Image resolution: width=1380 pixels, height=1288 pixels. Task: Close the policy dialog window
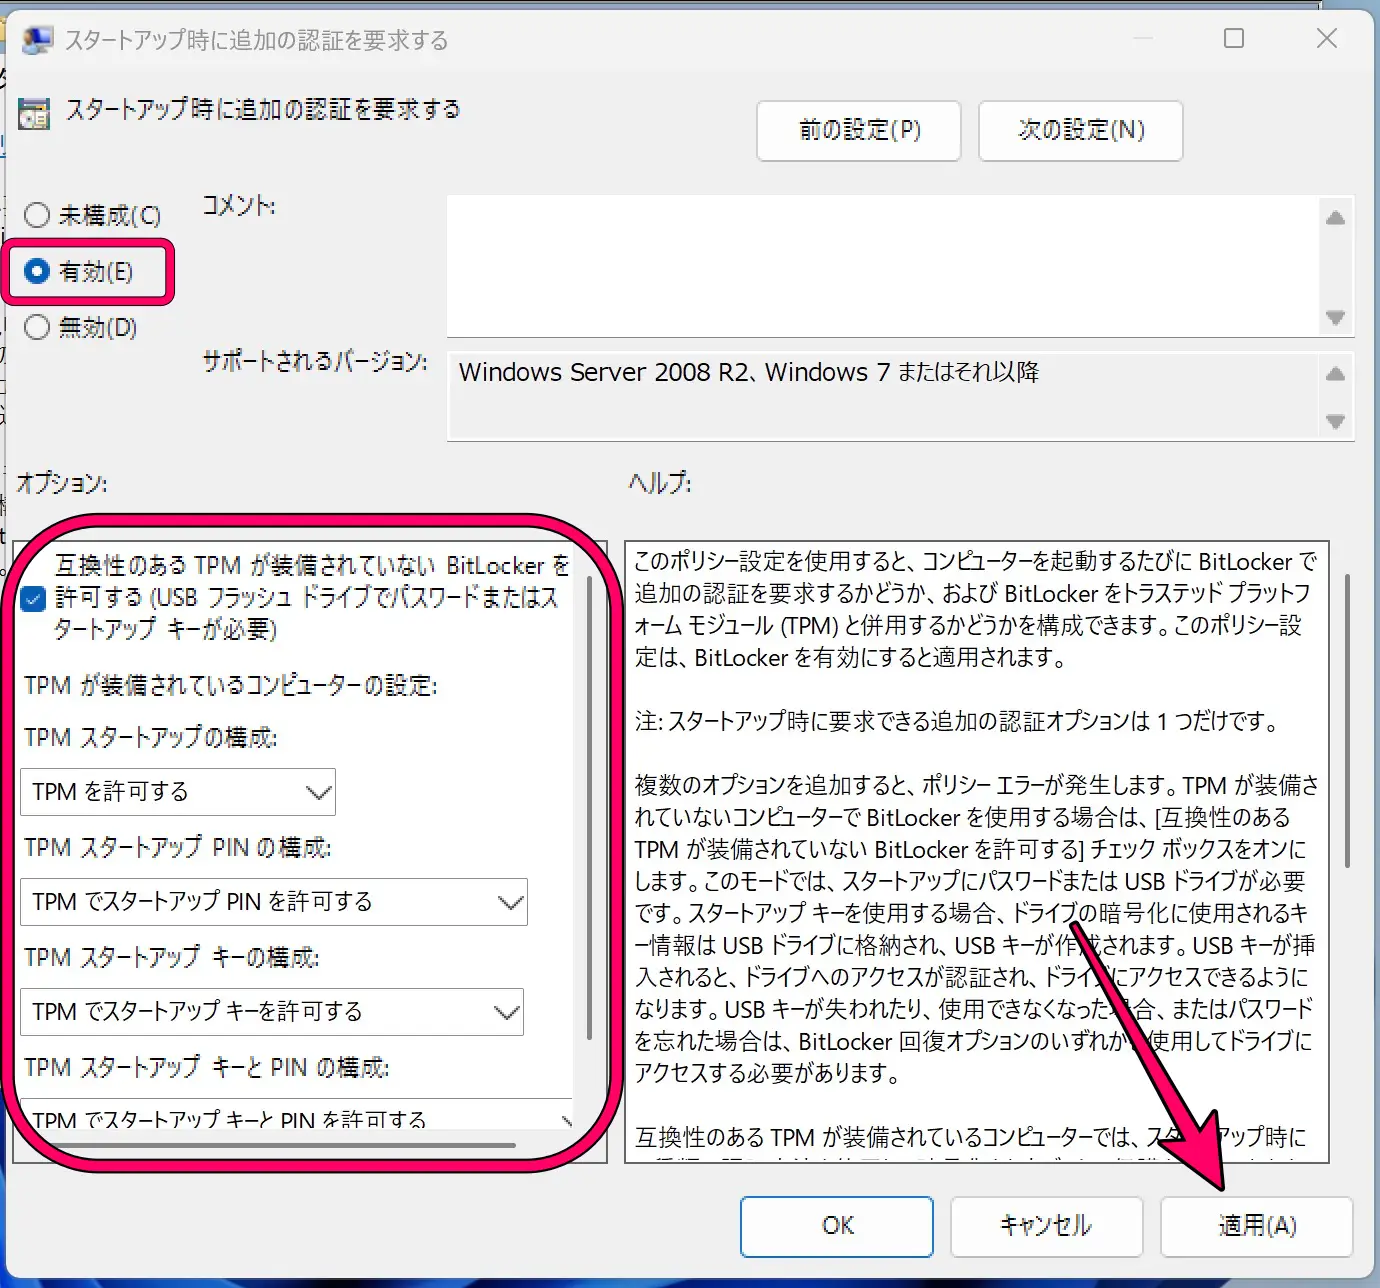[x=1327, y=38]
